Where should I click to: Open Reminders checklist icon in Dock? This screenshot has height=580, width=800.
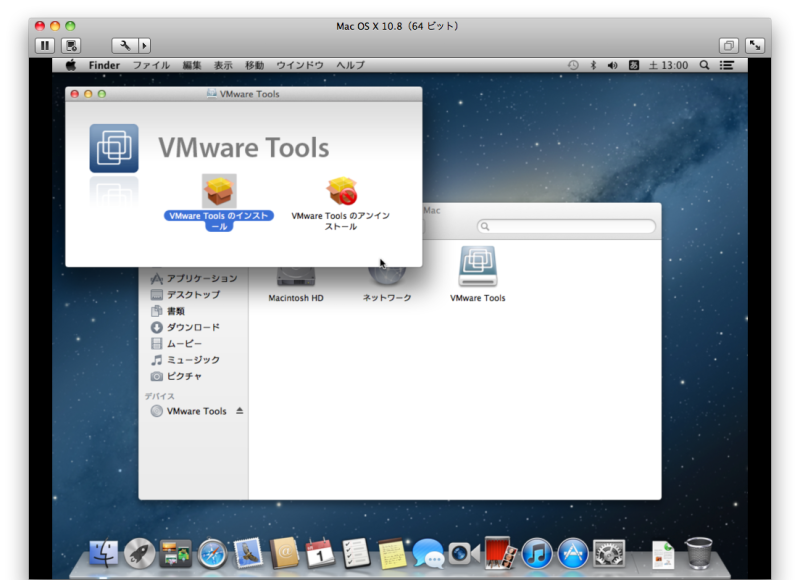click(x=356, y=553)
